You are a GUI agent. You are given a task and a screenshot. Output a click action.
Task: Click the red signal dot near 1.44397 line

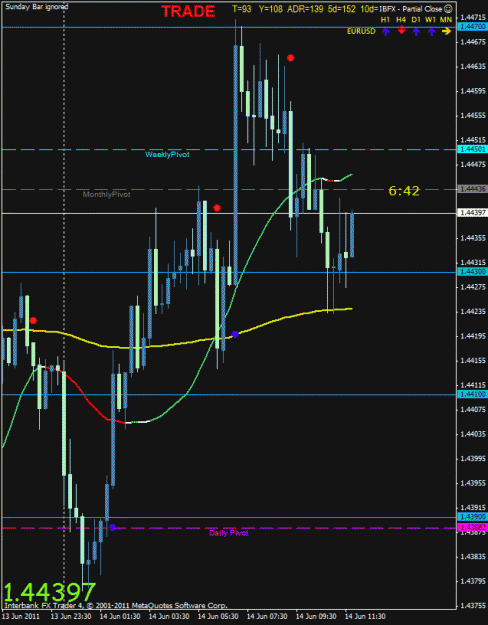tap(217, 208)
